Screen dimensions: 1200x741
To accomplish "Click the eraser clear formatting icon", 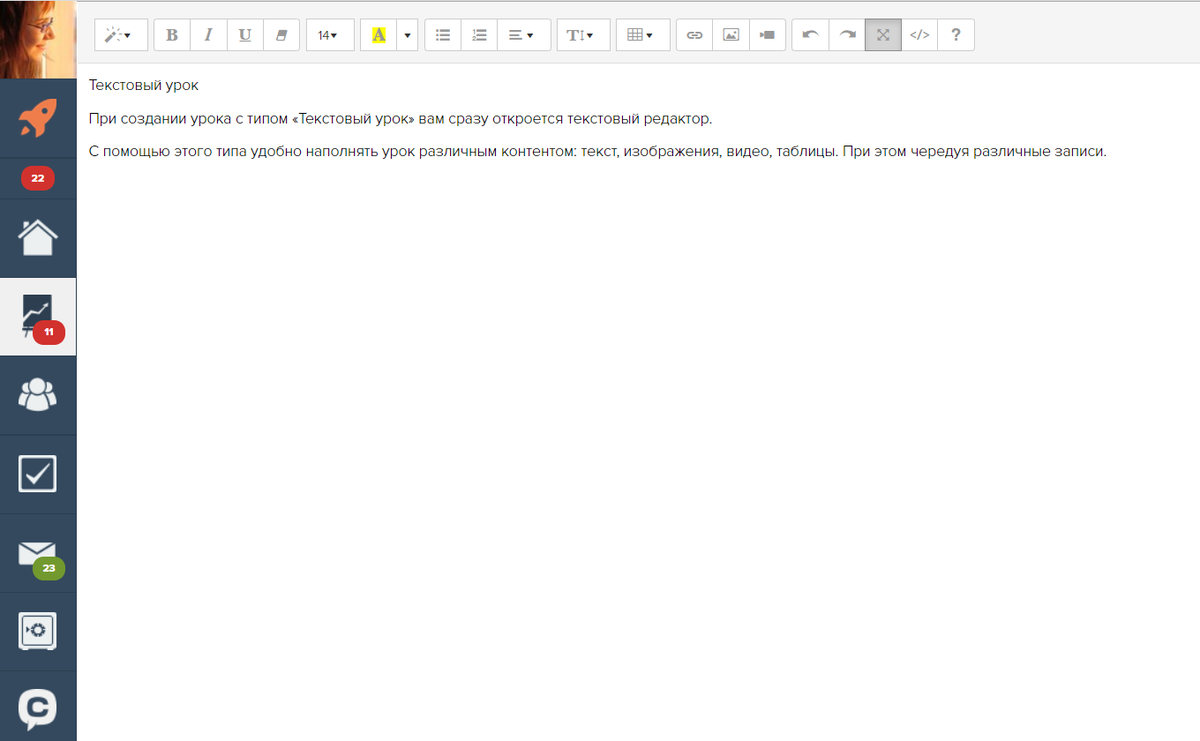I will pyautogui.click(x=281, y=35).
